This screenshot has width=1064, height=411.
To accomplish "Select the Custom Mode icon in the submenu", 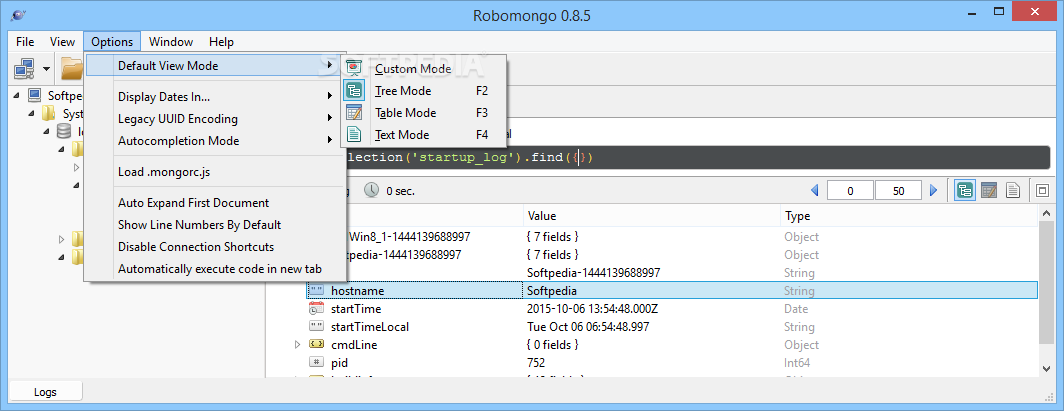I will click(x=354, y=68).
